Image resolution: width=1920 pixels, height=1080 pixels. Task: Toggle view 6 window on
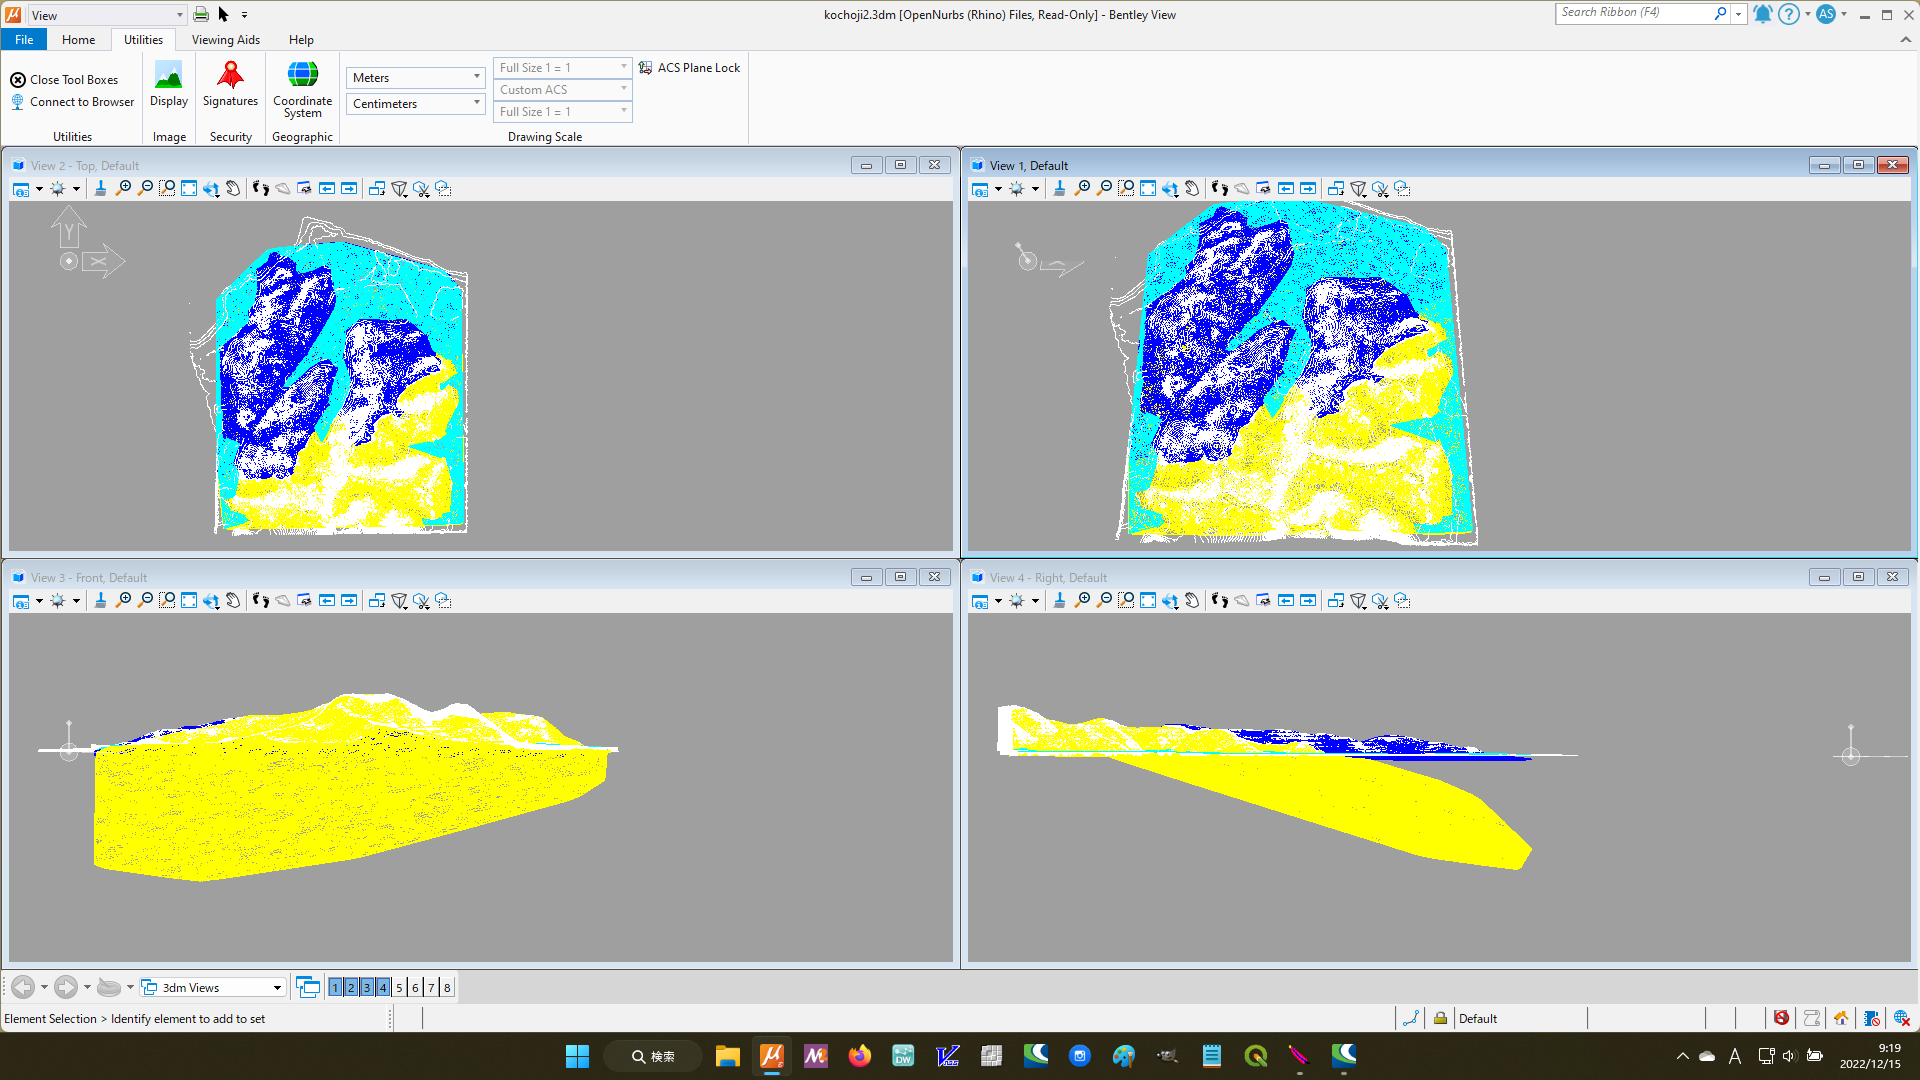click(x=415, y=987)
